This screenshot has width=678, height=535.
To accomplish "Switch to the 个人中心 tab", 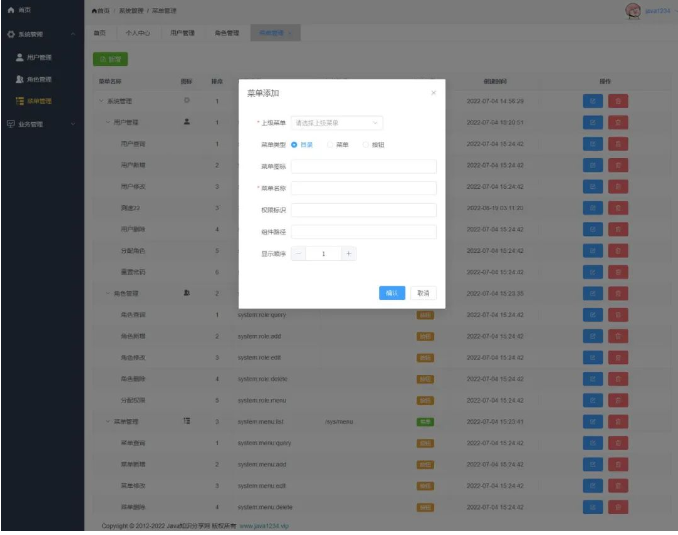I will click(136, 33).
